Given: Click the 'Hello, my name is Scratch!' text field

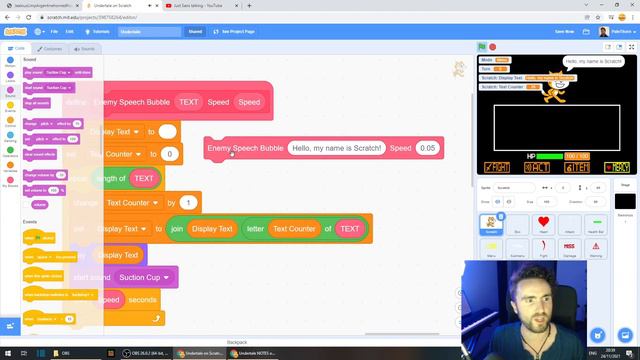Looking at the screenshot, I should tap(336, 148).
